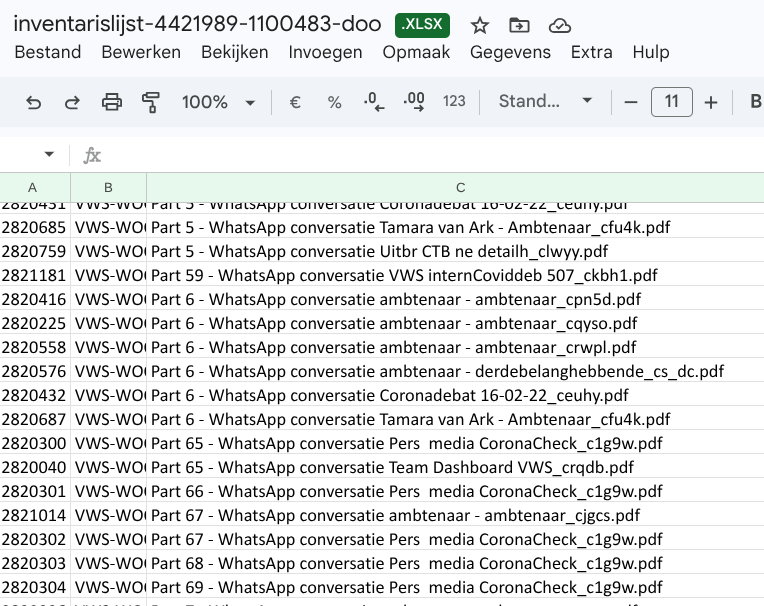Rename document title inventarislijst-4421989-1100483-doo
Screen dimensions: 764x606
coord(197,23)
